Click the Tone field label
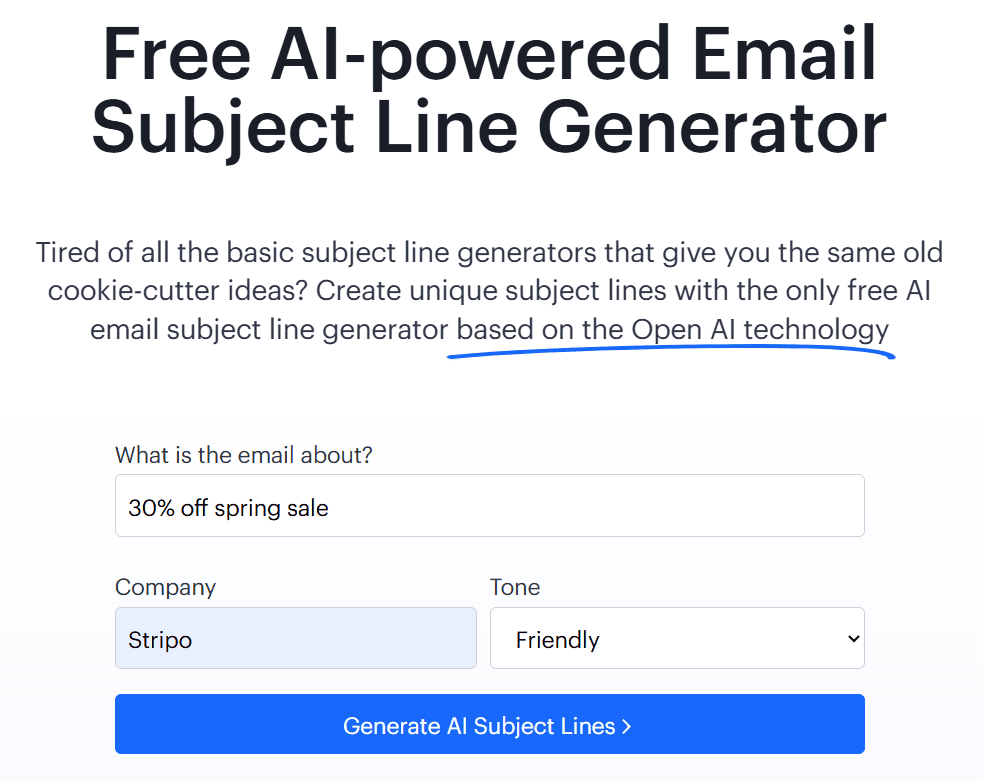This screenshot has height=781, width=983. click(x=514, y=587)
